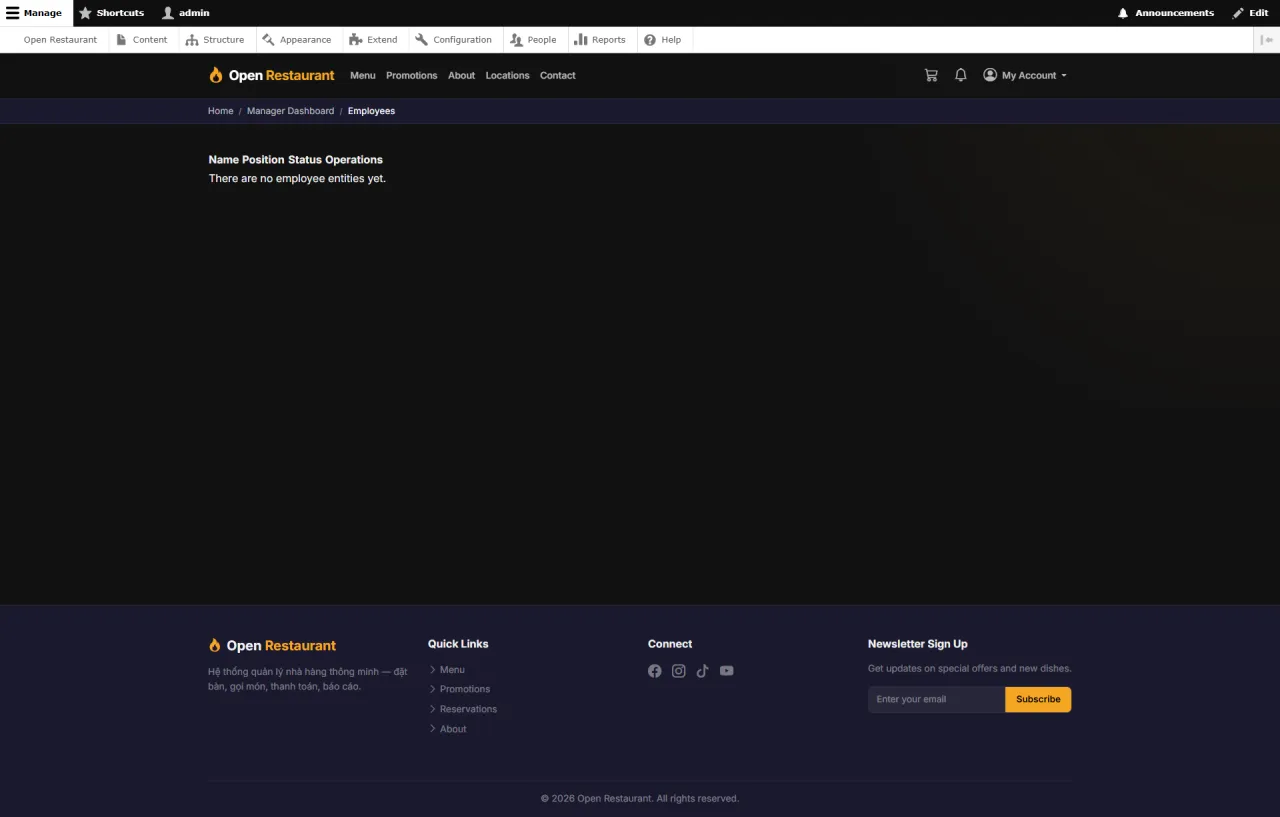Collapse the admin toolbar orientation toggle
This screenshot has width=1280, height=817.
[x=1267, y=40]
